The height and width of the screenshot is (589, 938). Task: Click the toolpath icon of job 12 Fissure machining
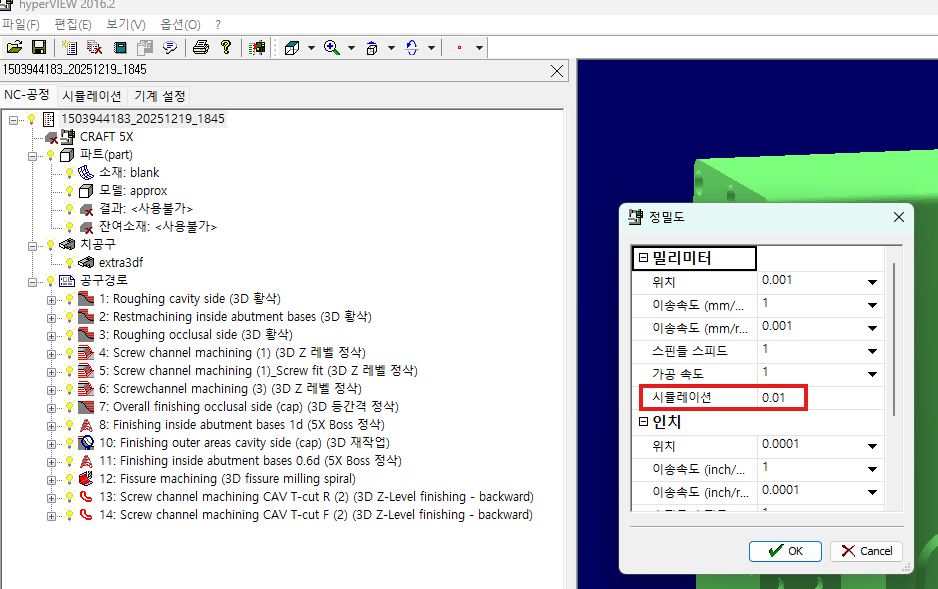click(86, 479)
